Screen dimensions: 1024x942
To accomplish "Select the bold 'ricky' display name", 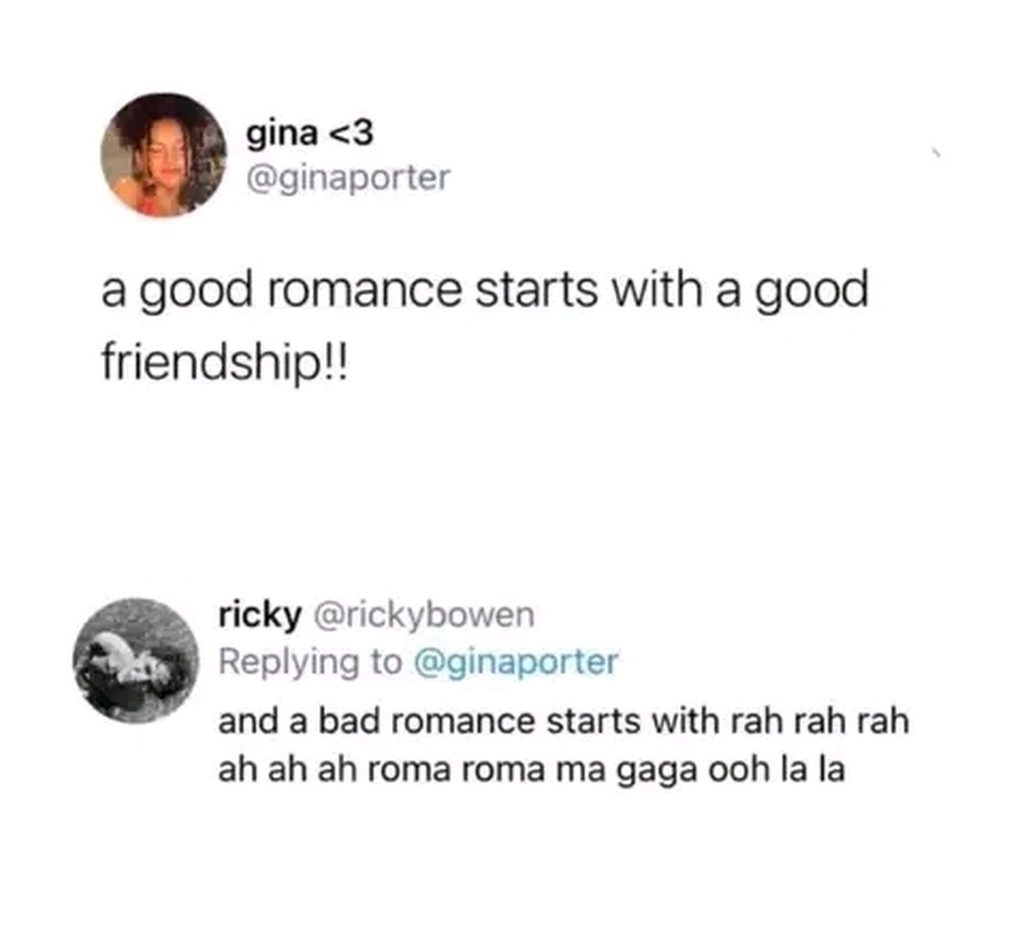I will [260, 614].
